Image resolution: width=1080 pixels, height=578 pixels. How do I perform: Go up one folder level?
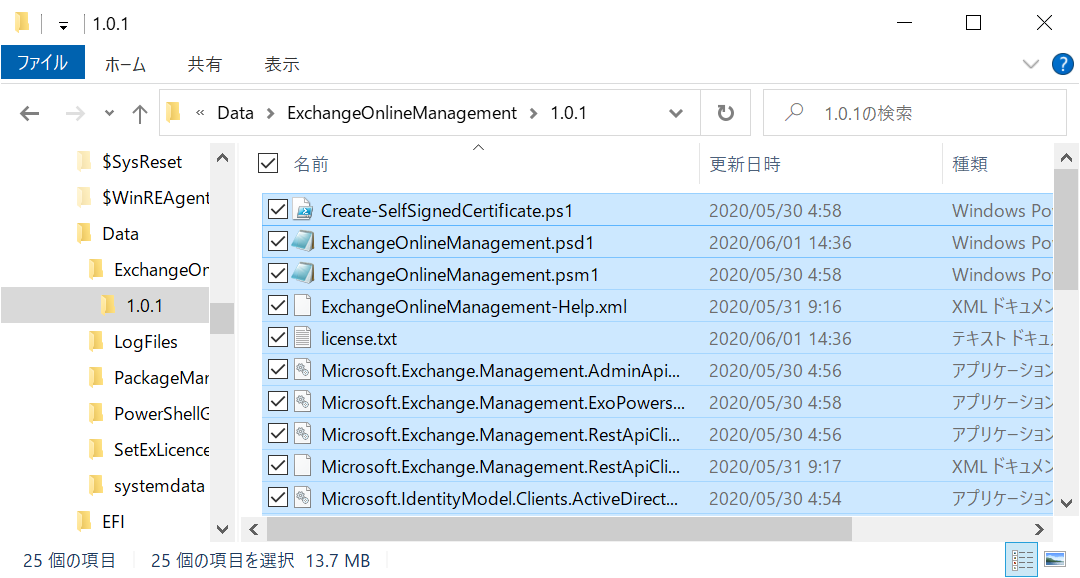[x=140, y=113]
